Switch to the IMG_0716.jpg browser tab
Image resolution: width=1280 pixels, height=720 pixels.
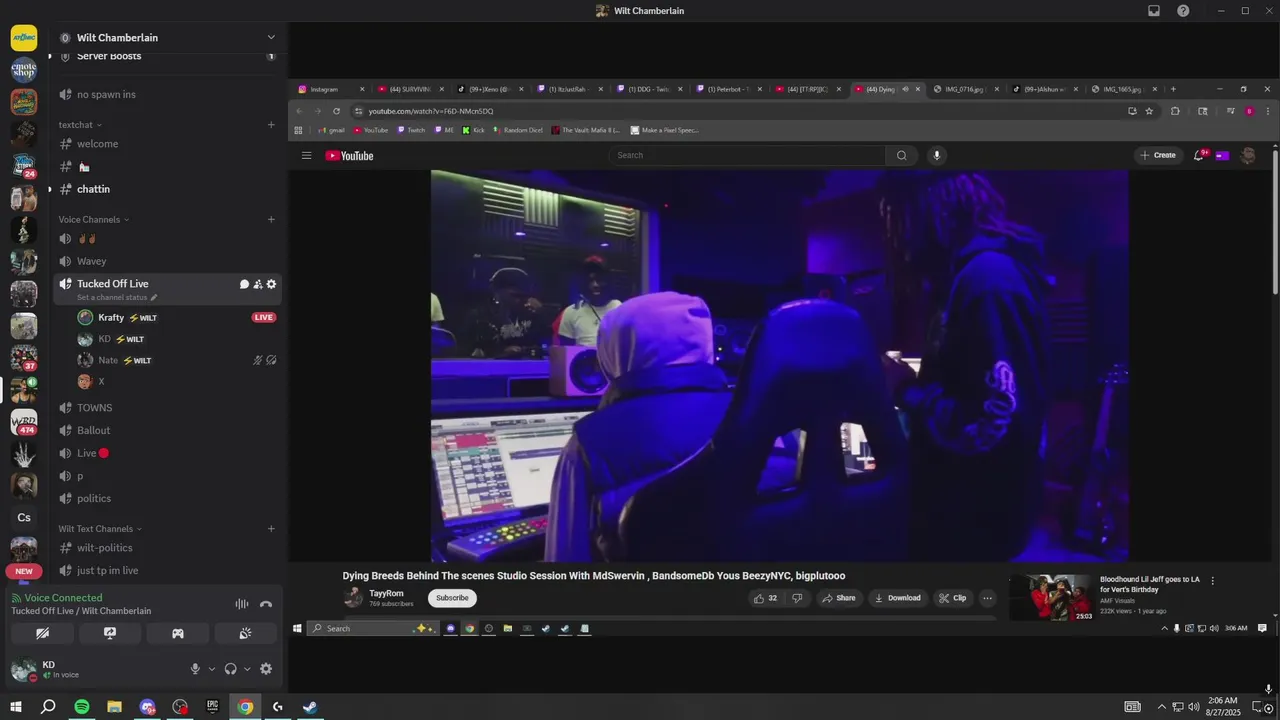[x=966, y=89]
